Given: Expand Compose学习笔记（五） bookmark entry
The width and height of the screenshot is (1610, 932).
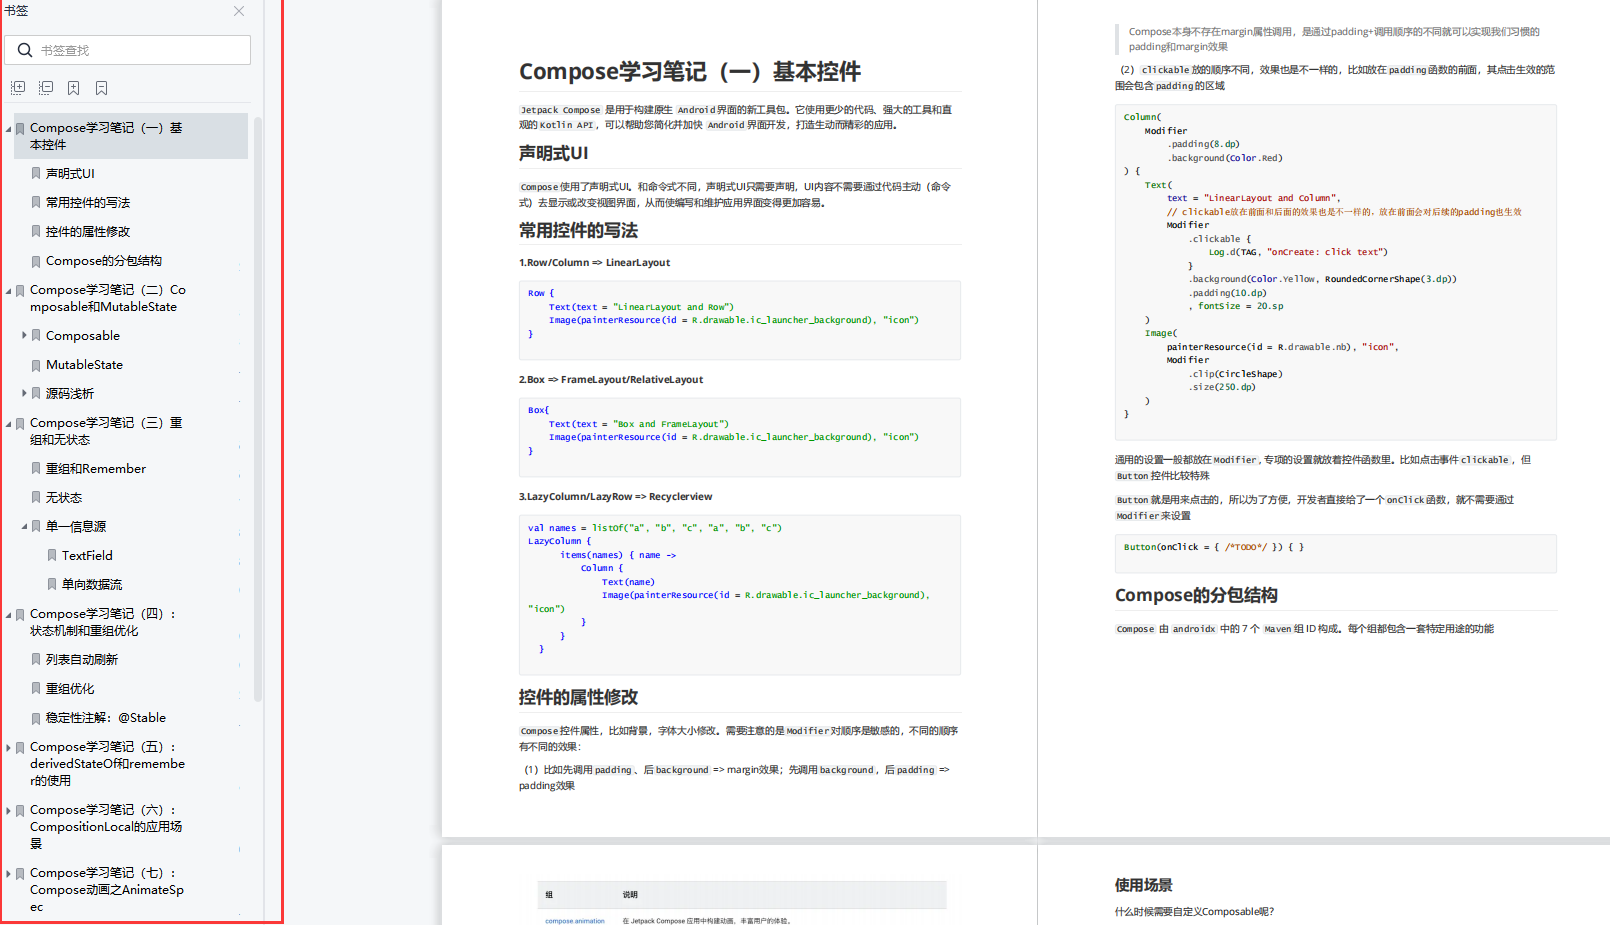Looking at the screenshot, I should 8,748.
